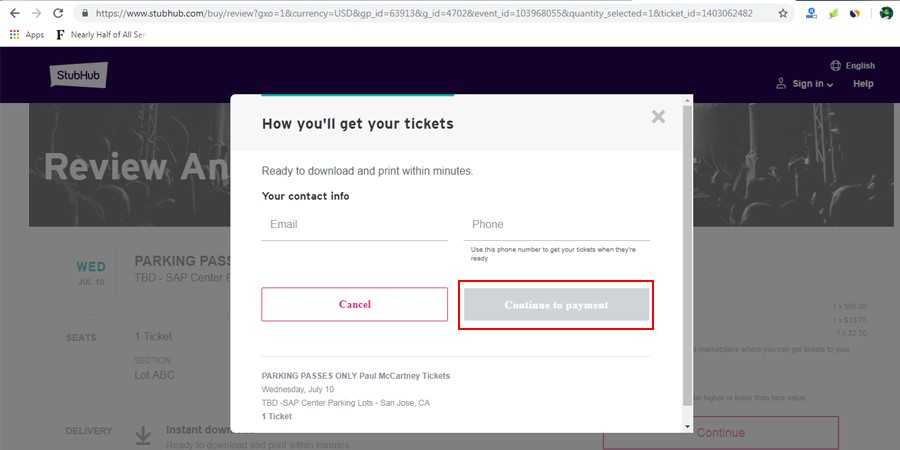Click the green leaf extension icon

pos(832,14)
